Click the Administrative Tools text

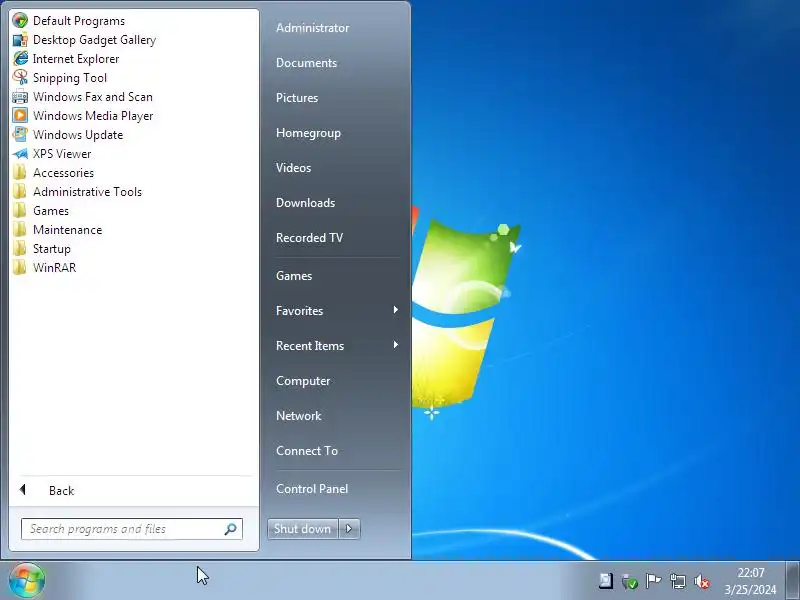pos(87,192)
